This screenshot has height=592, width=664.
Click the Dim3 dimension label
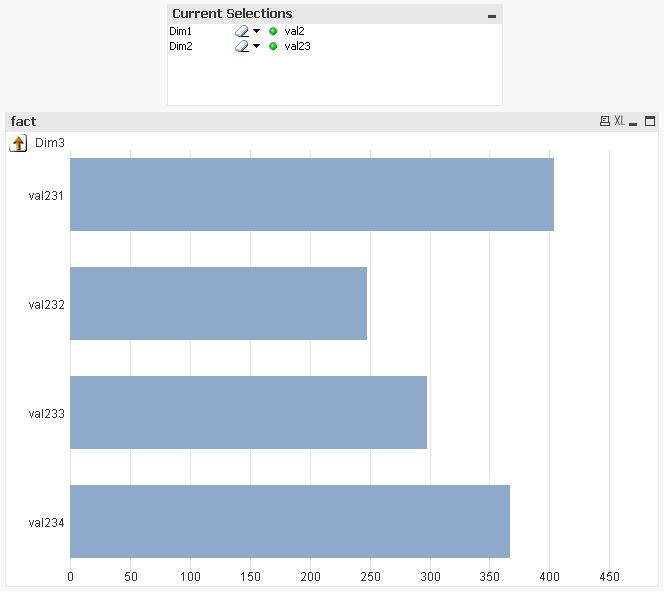pos(50,143)
